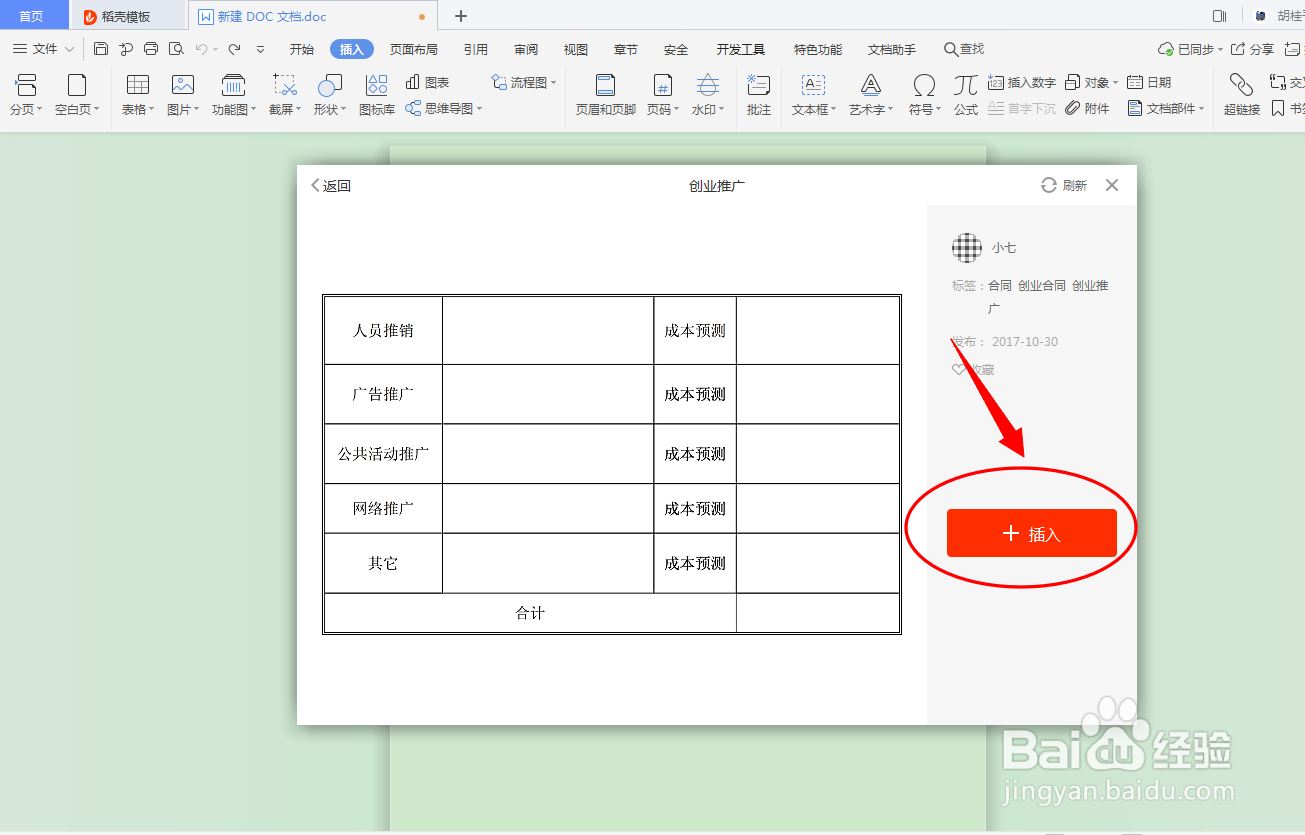Create a 超链接 (Hyperlink)
This screenshot has height=835, width=1305.
tap(1240, 95)
